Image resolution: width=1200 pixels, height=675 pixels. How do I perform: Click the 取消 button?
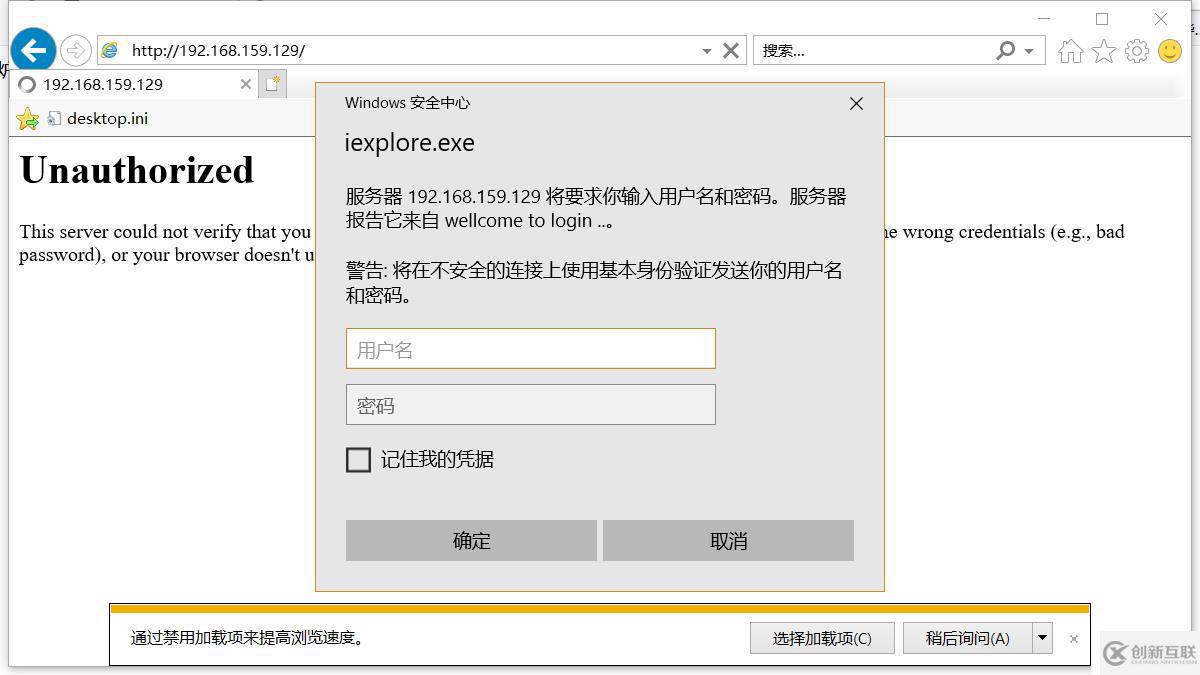[728, 541]
